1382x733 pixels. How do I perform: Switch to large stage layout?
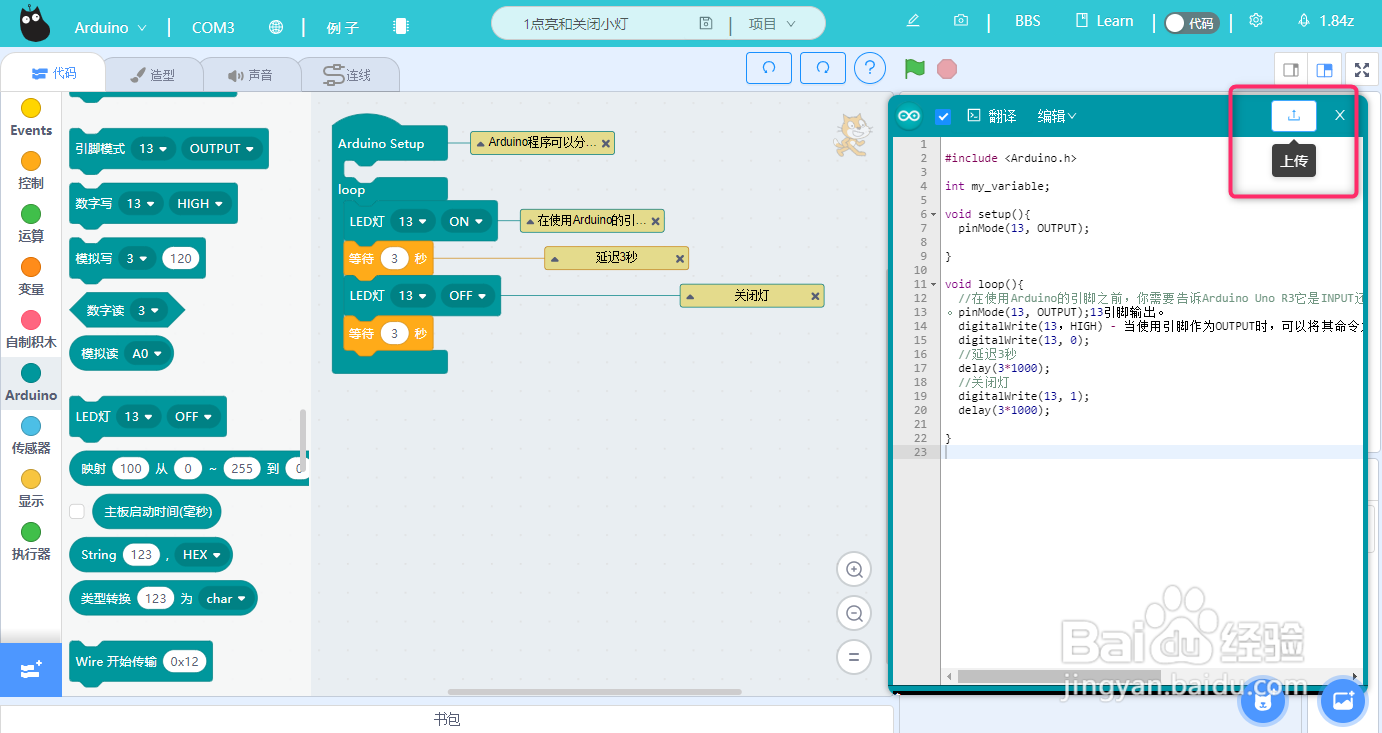coord(1324,70)
